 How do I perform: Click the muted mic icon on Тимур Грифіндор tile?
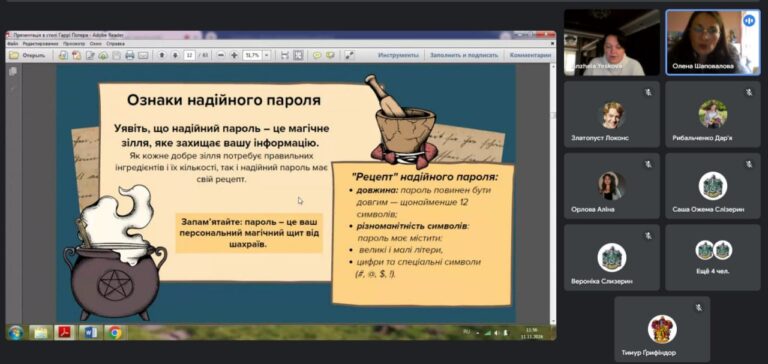pos(698,307)
